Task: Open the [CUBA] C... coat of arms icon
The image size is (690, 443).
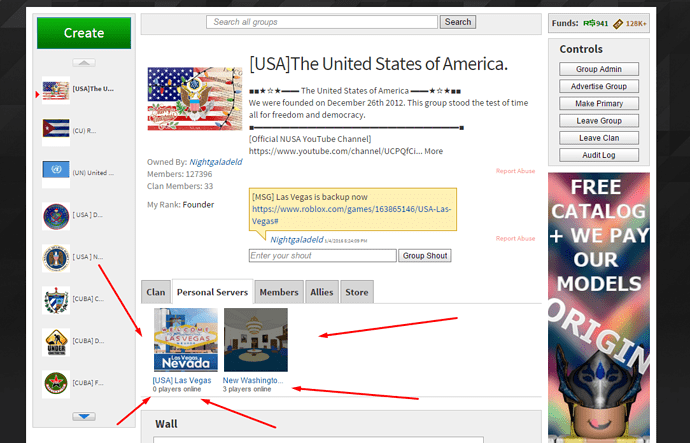Action: tap(56, 300)
